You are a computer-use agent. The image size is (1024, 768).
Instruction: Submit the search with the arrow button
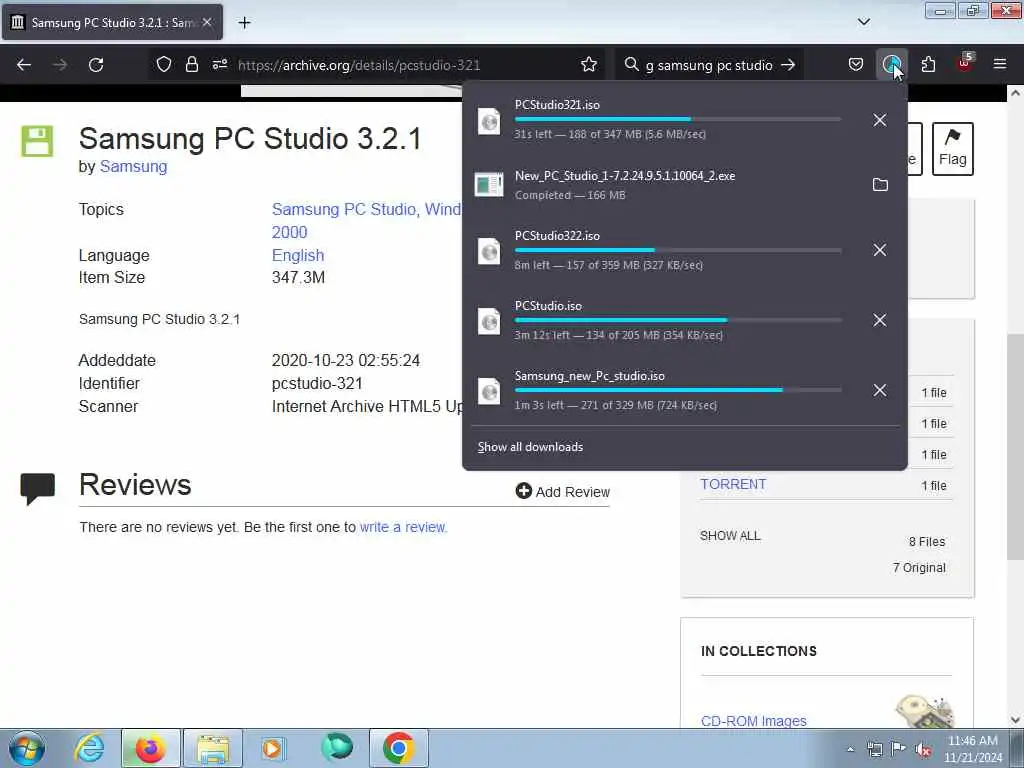point(788,65)
